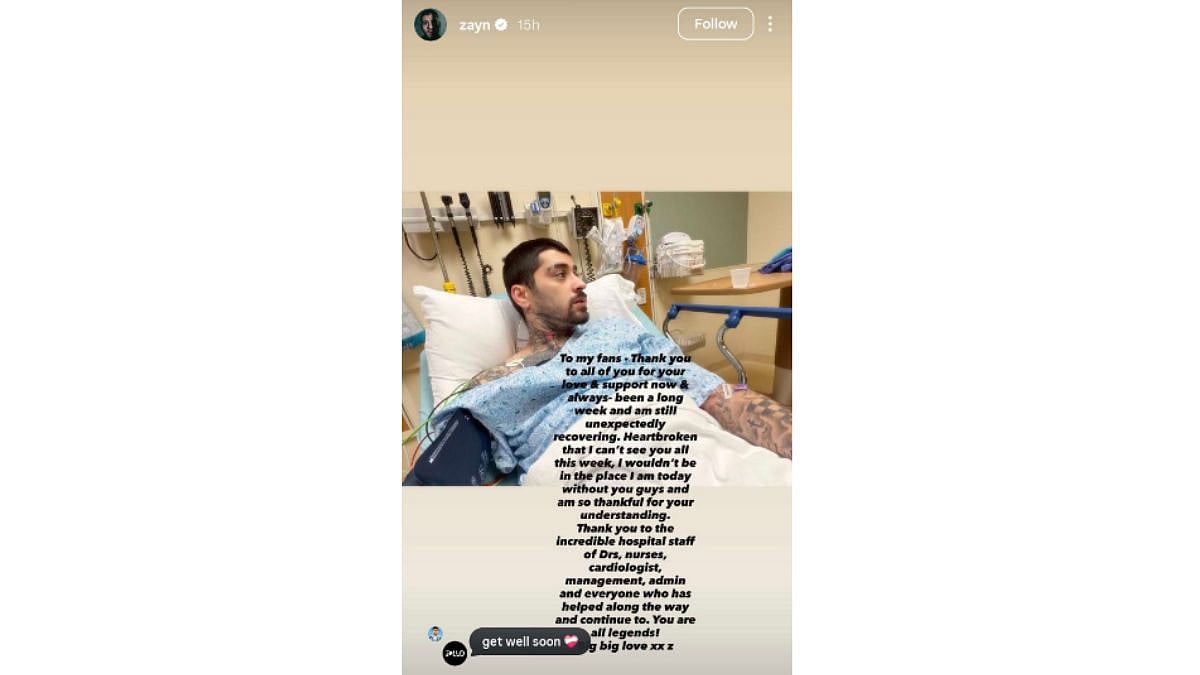The height and width of the screenshot is (675, 1200).
Task: Click the white pillow in the photo
Action: 464,336
